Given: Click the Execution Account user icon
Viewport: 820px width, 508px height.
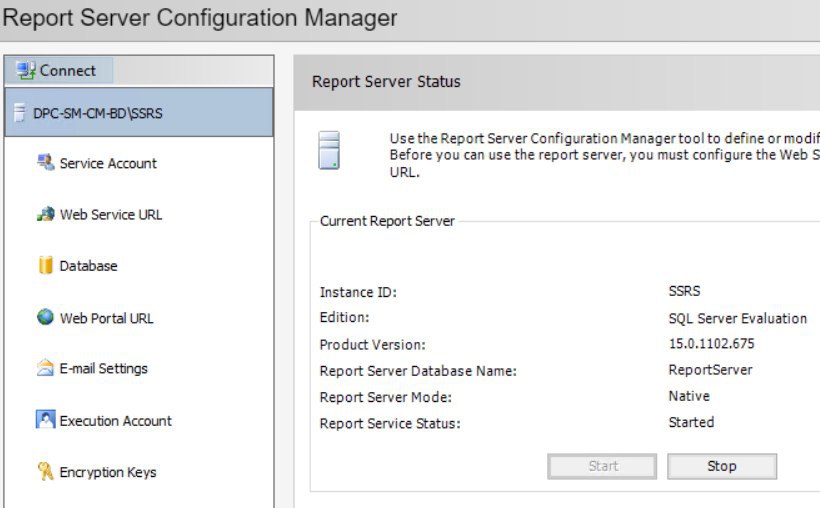Looking at the screenshot, I should click(x=45, y=420).
